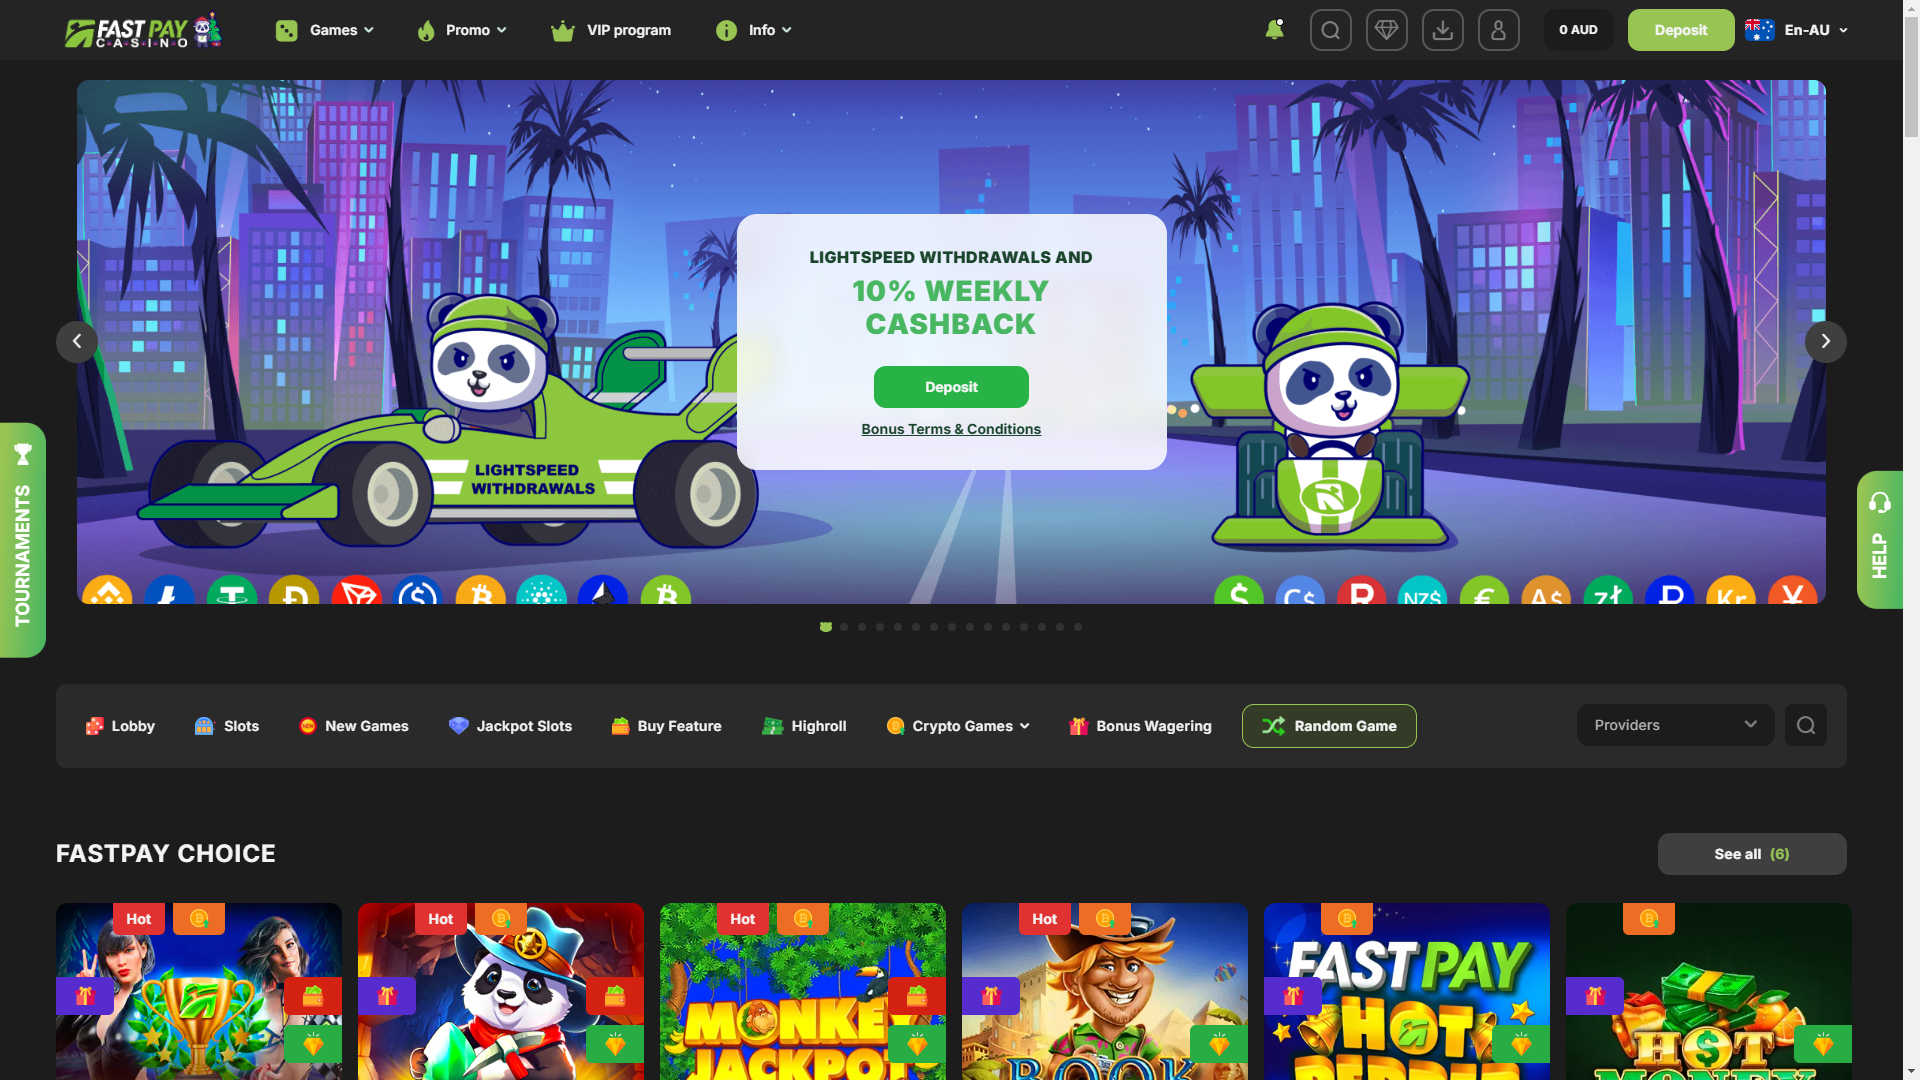Expand the Providers dropdown
Viewport: 1920px width, 1080px height.
tap(1675, 725)
